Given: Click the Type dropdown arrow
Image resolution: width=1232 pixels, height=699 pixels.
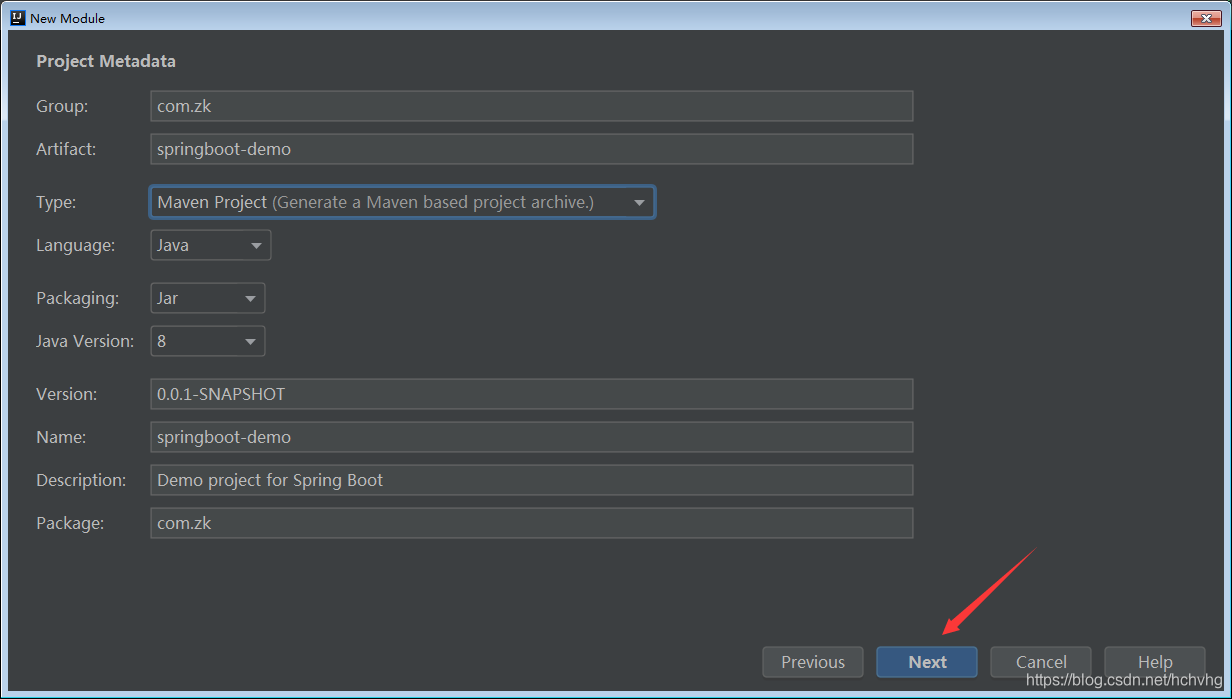Looking at the screenshot, I should [639, 203].
